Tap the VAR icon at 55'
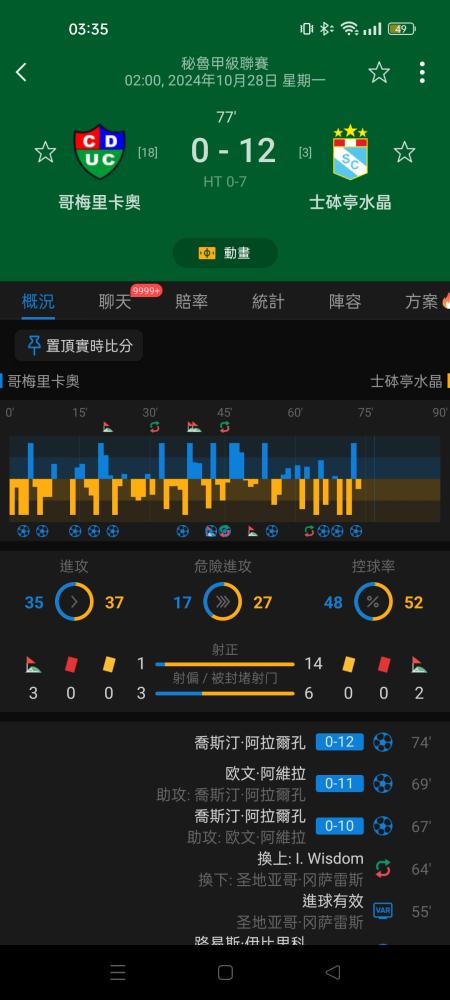This screenshot has width=450, height=1000. [x=382, y=911]
